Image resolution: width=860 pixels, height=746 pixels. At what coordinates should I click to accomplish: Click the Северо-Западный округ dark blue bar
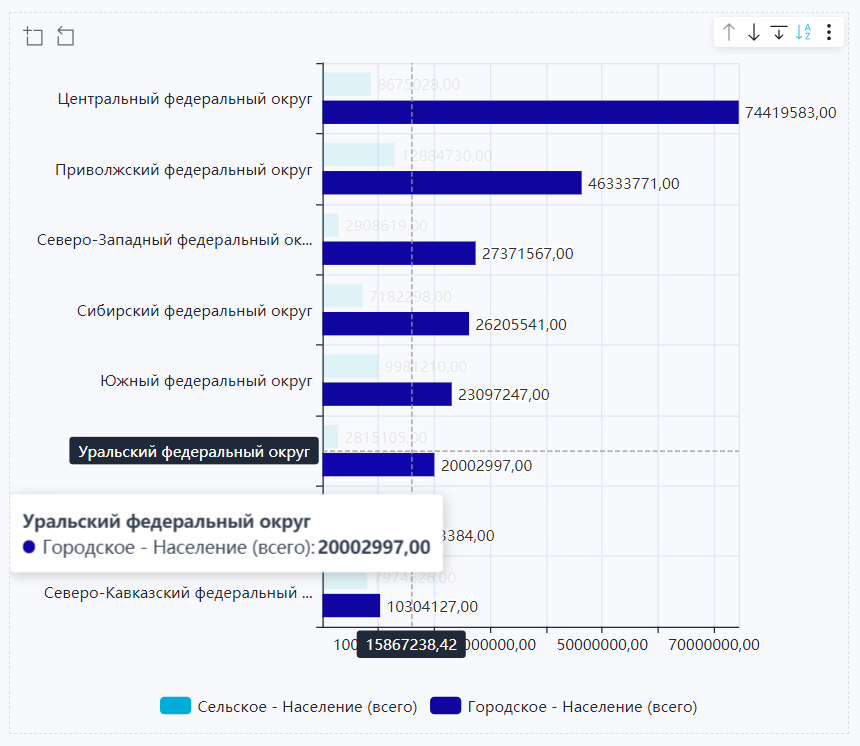click(x=399, y=253)
